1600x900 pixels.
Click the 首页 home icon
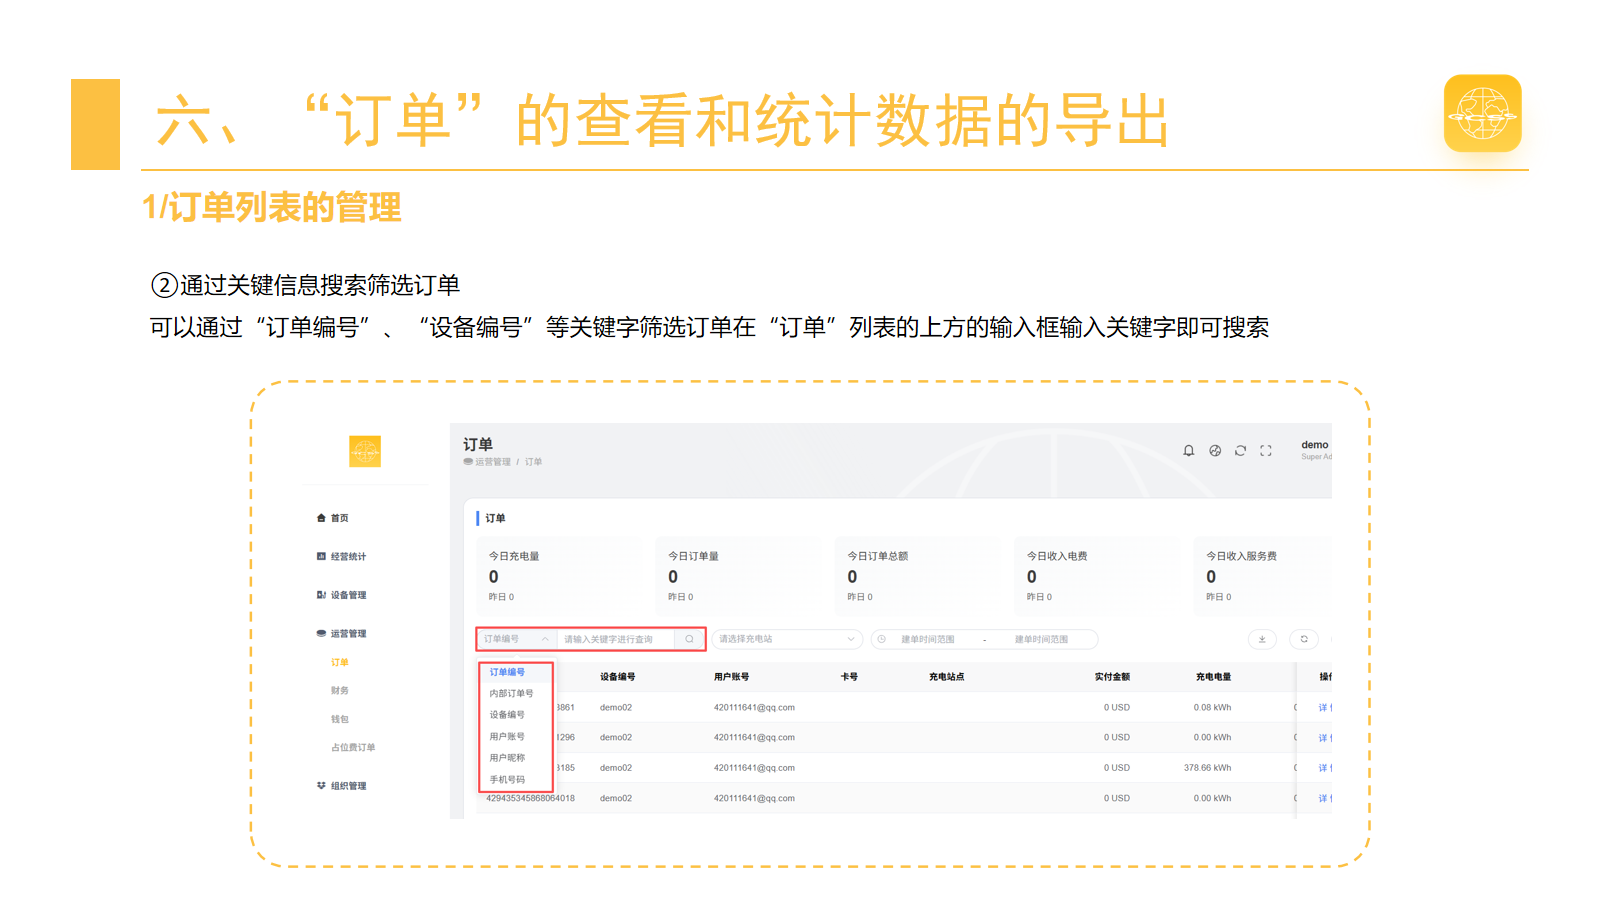click(321, 518)
